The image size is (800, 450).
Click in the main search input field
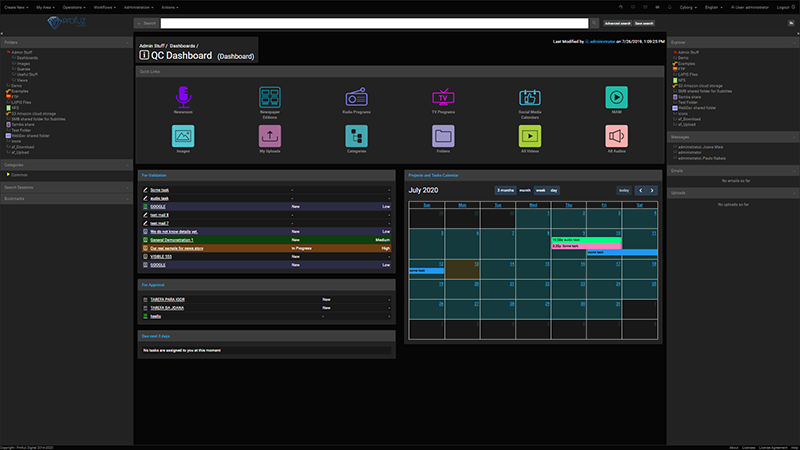(x=372, y=22)
